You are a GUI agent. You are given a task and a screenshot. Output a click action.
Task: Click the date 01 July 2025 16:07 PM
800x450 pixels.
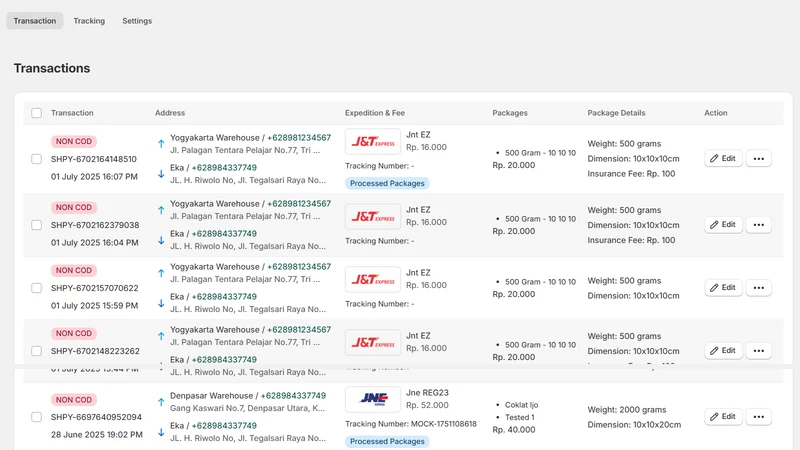(x=94, y=177)
